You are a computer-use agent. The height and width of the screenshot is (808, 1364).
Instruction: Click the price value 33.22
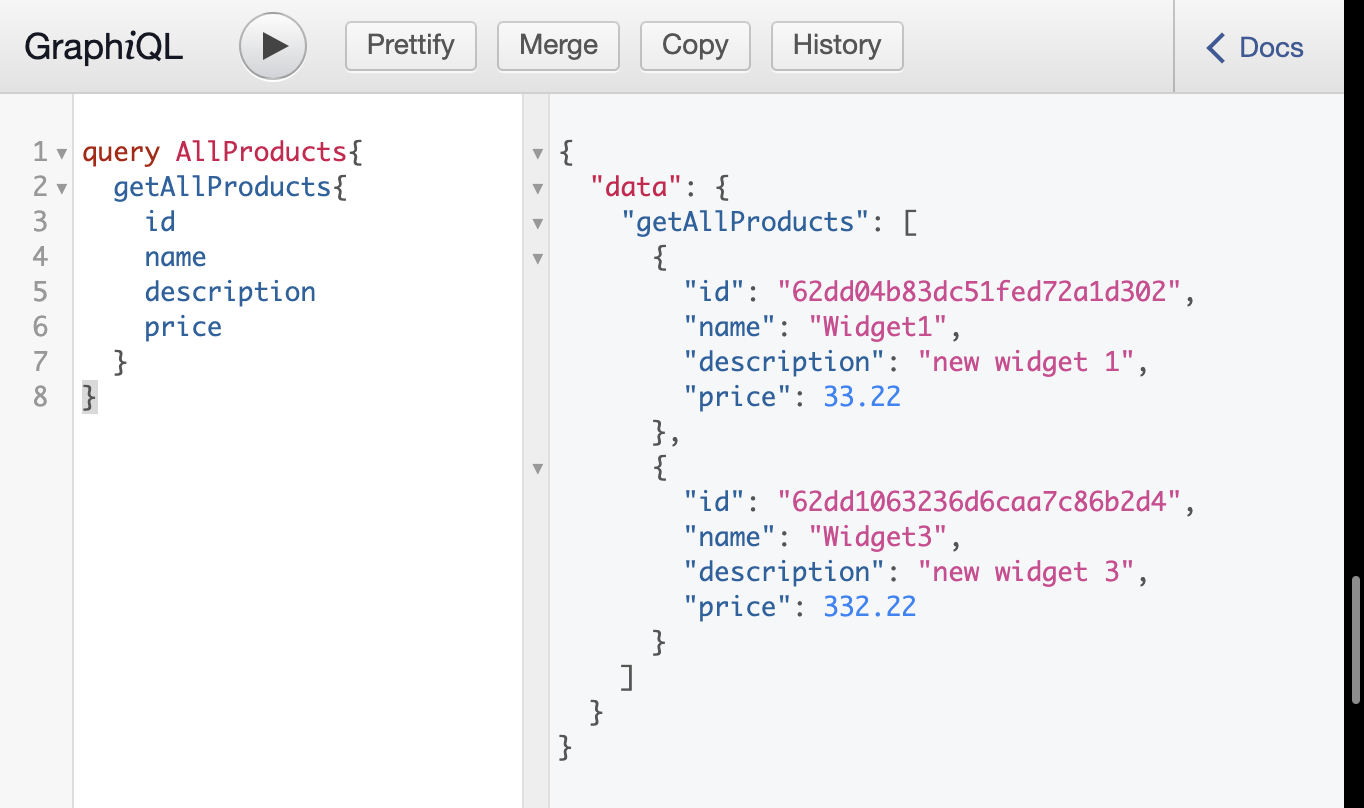862,397
